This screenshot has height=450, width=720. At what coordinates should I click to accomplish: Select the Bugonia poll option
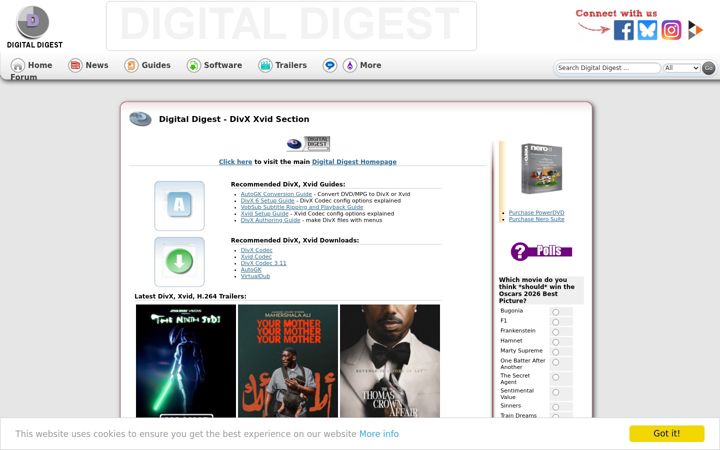556,312
